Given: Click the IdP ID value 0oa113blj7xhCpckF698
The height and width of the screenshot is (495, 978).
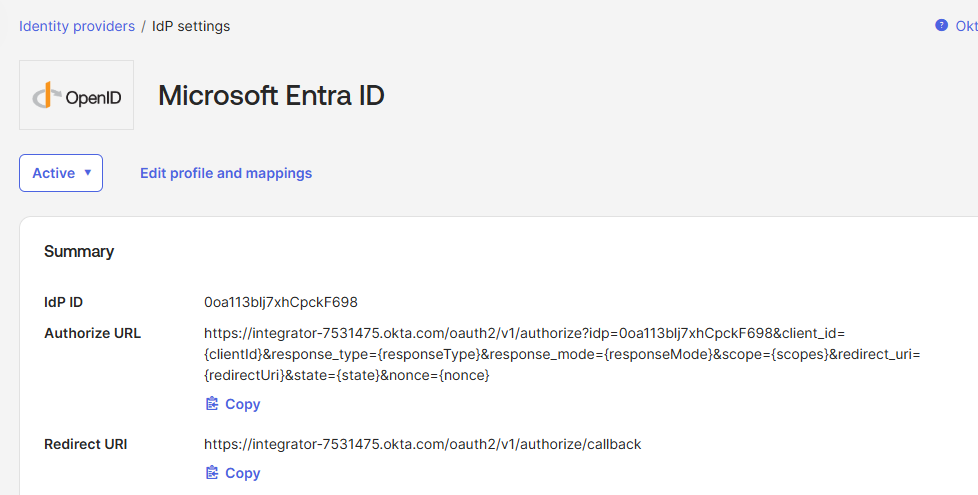Looking at the screenshot, I should pos(281,302).
